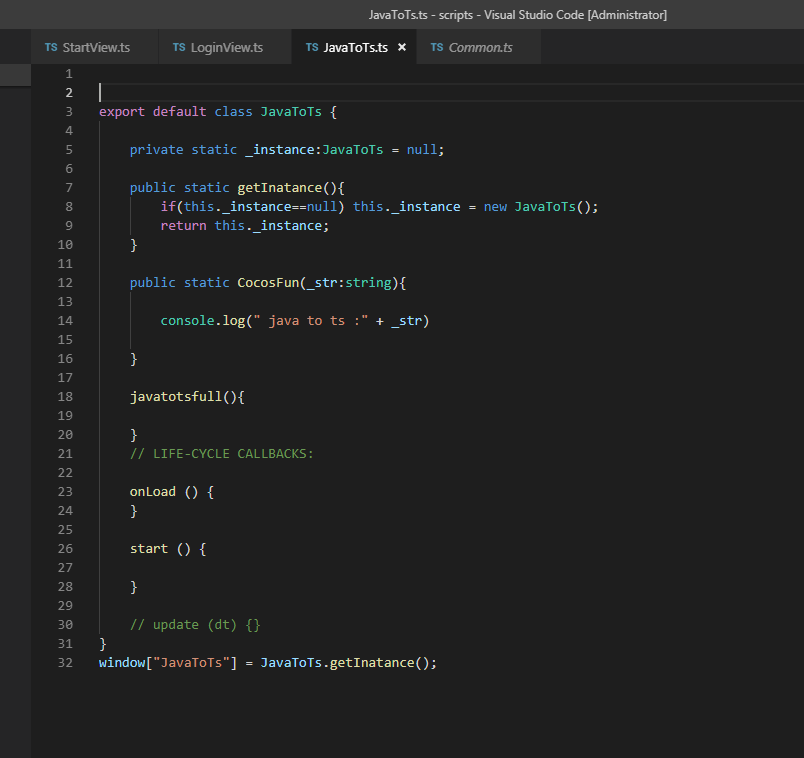Screen dimensions: 804x758
Task: Click the TS icon on JavaToTs.ts tab
Action: [x=312, y=47]
